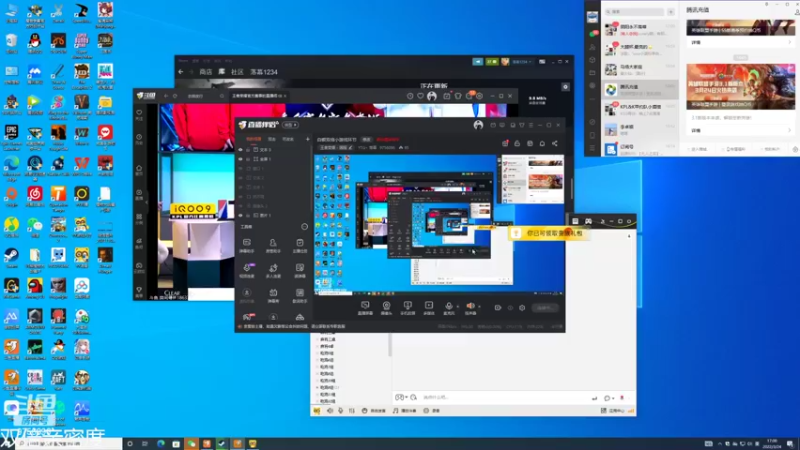Screen dimensions: 800x450
Task: Open the Steam downloads settings gear
Action: [565, 87]
